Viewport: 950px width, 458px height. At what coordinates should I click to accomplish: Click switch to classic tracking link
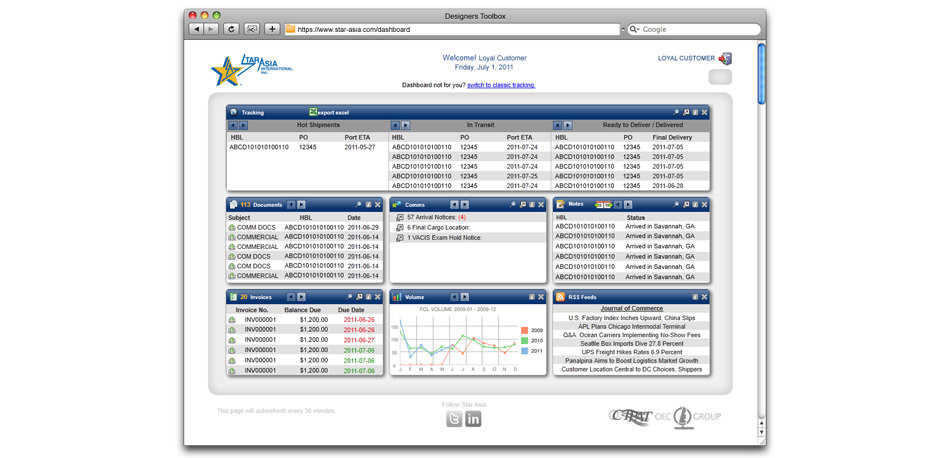[x=501, y=85]
